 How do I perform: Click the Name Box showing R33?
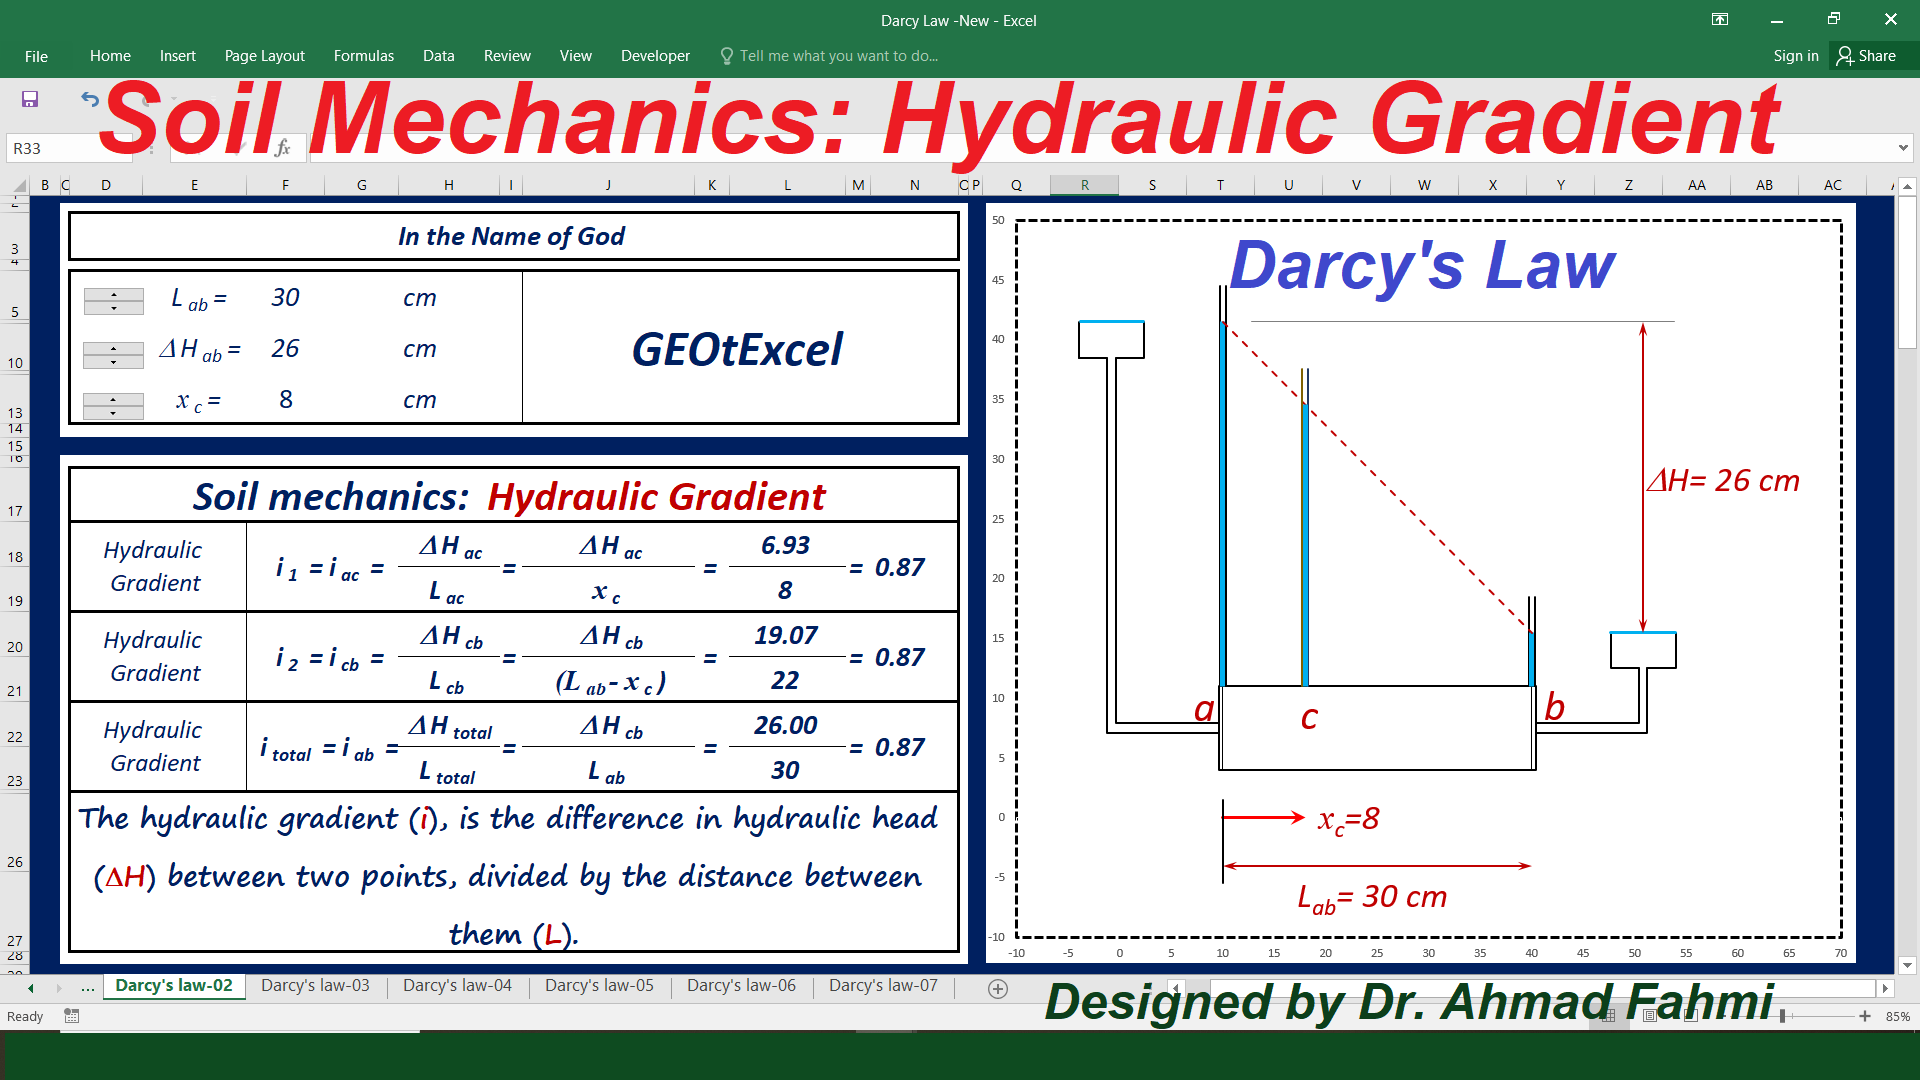point(70,148)
